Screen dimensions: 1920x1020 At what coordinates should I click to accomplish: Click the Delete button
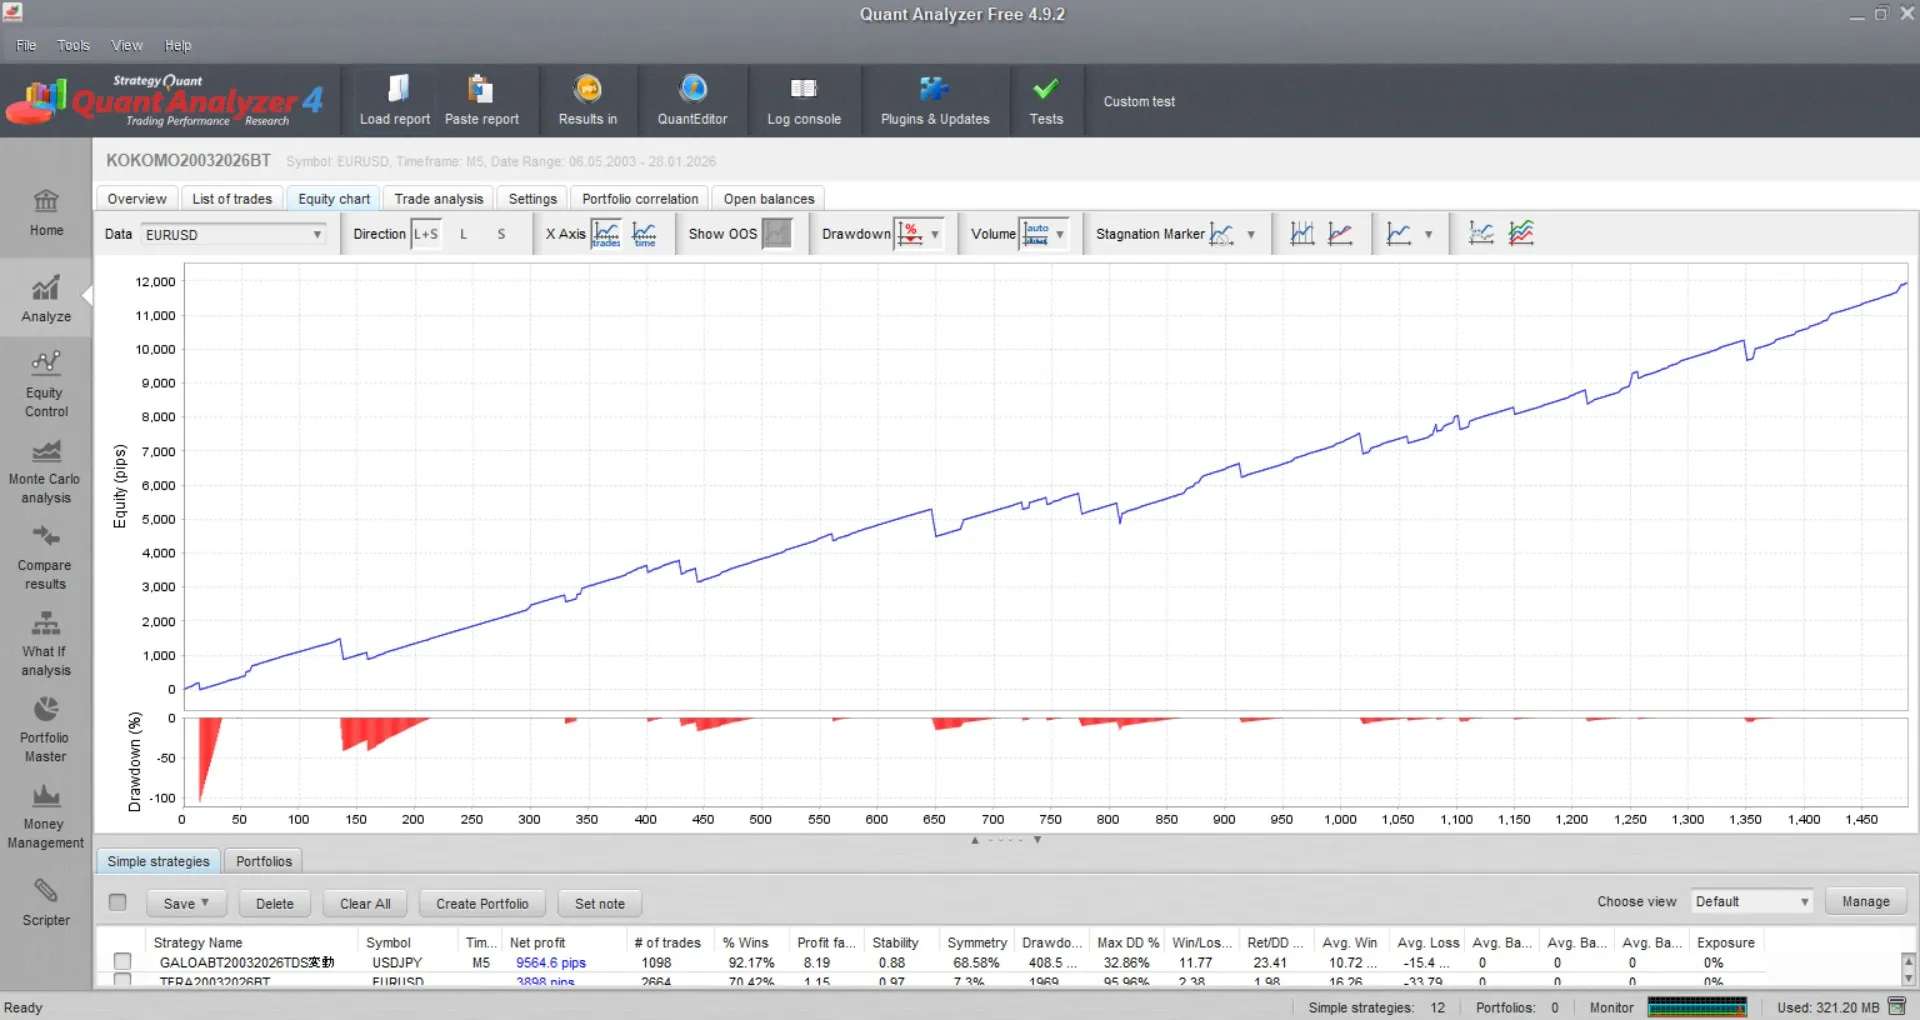(x=275, y=903)
